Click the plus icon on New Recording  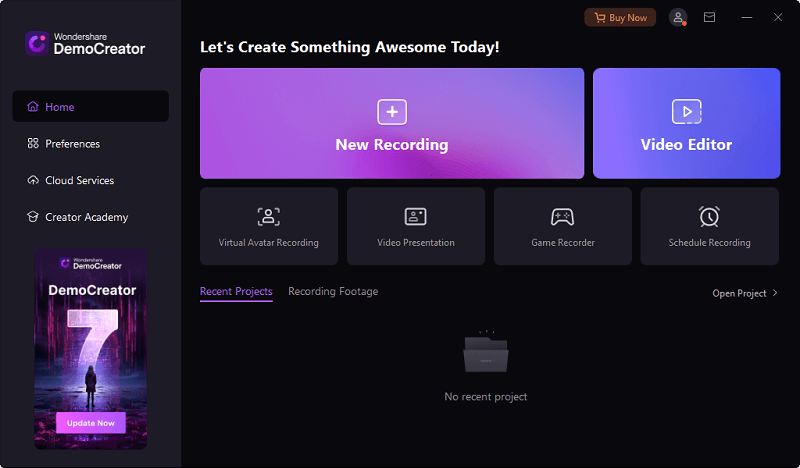click(x=392, y=112)
